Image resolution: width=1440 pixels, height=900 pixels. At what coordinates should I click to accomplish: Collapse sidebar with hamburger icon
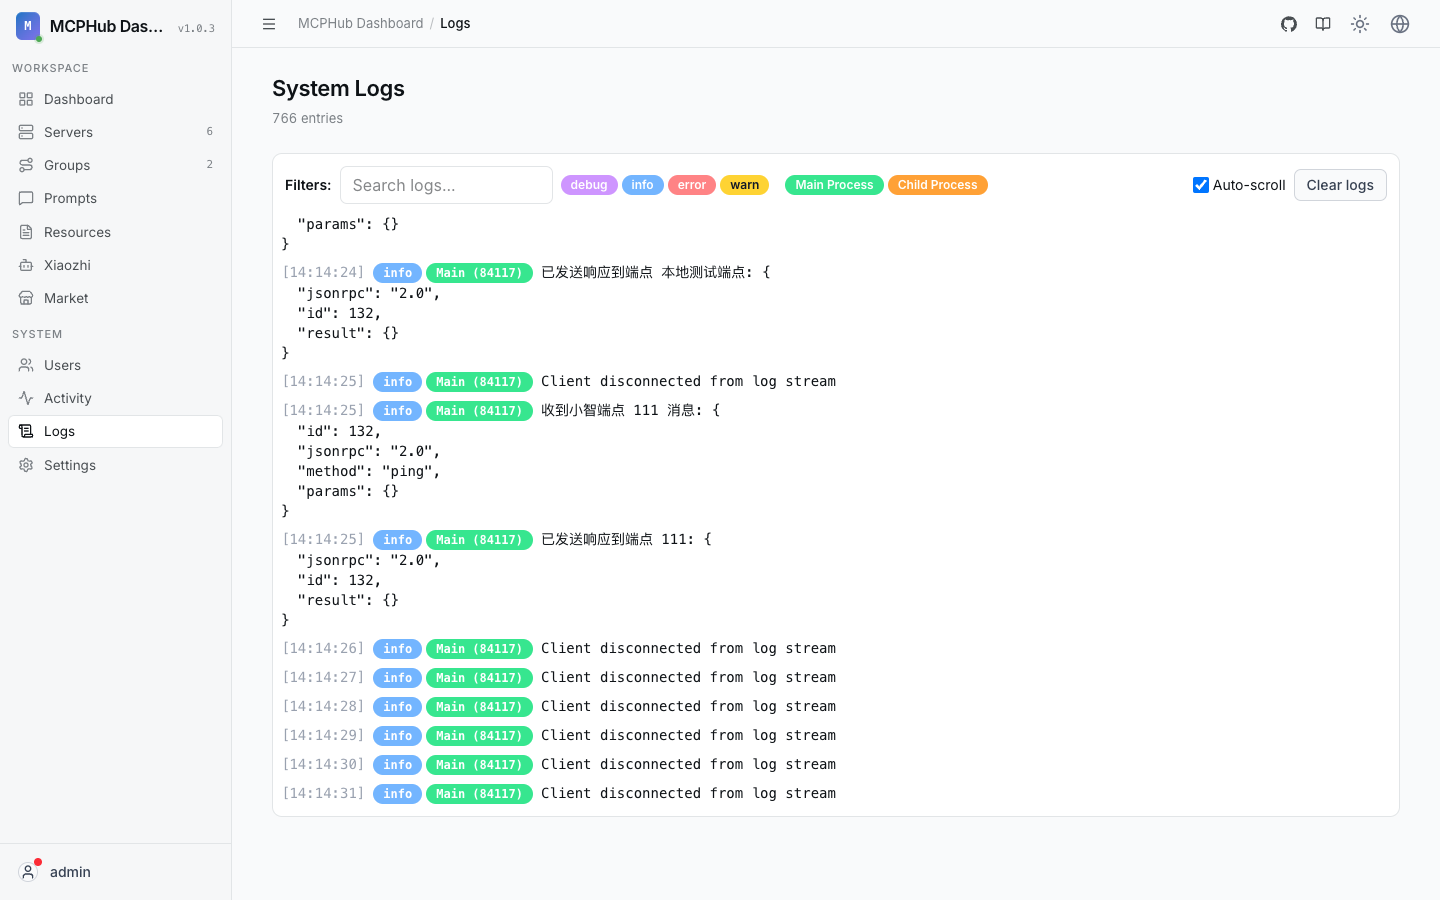coord(269,24)
